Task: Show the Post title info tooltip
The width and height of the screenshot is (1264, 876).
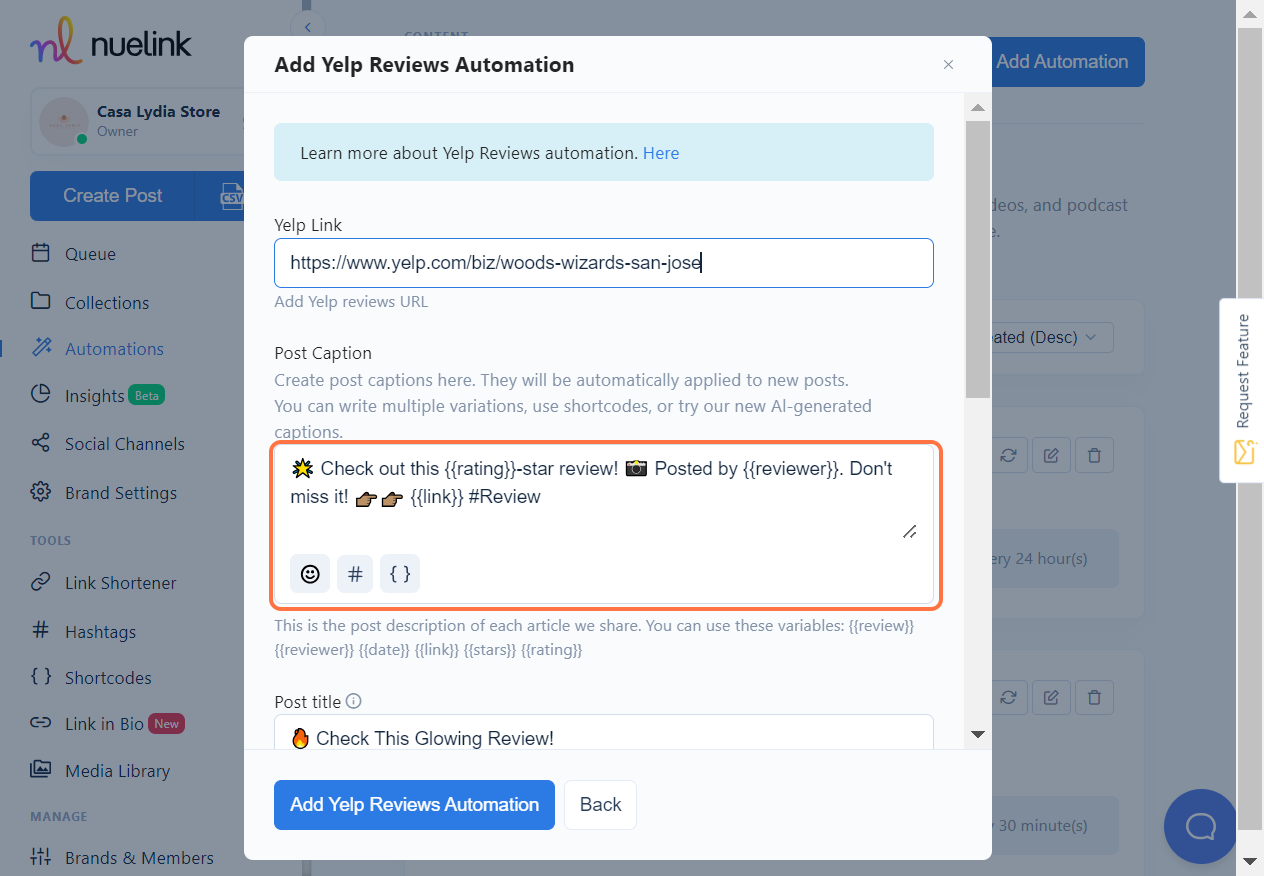Action: pos(353,702)
